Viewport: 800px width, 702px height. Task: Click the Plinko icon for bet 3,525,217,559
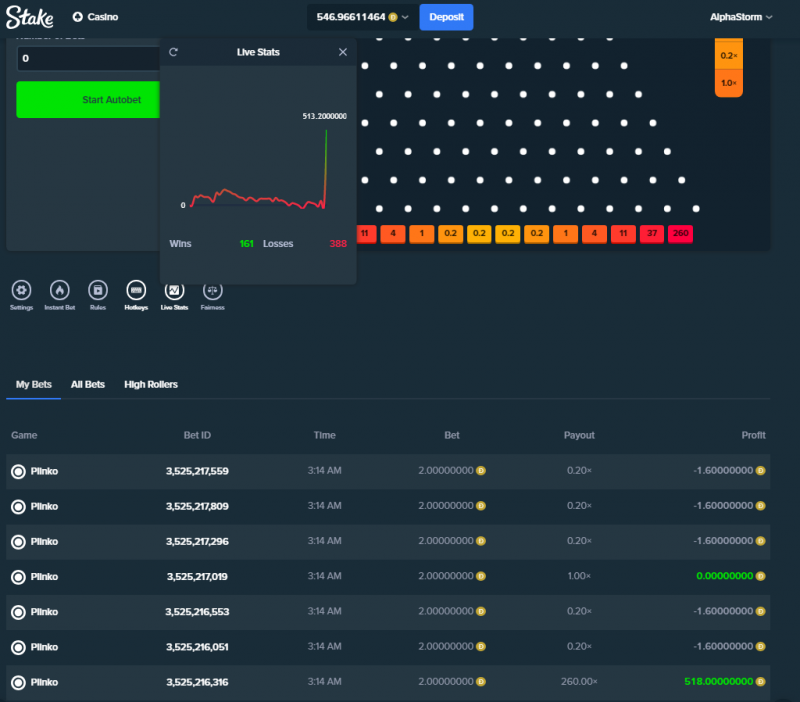(18, 471)
